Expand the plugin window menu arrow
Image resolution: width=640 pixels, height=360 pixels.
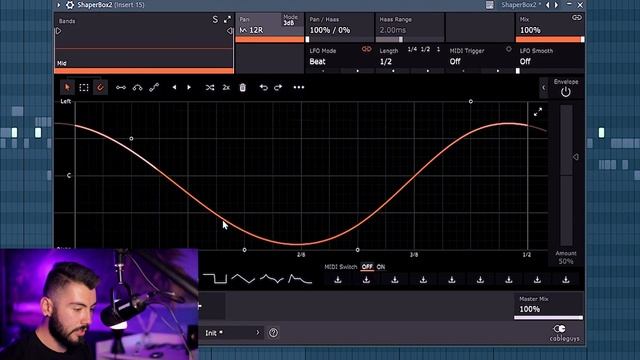coord(59,5)
